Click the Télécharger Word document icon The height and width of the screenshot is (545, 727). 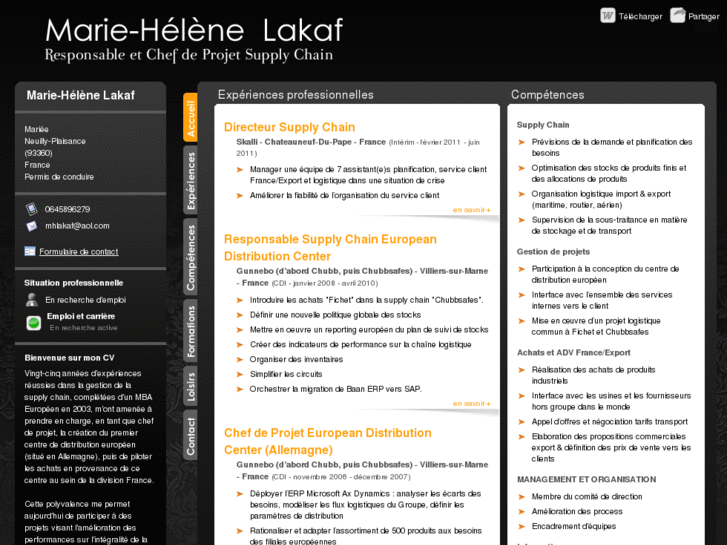(x=607, y=15)
